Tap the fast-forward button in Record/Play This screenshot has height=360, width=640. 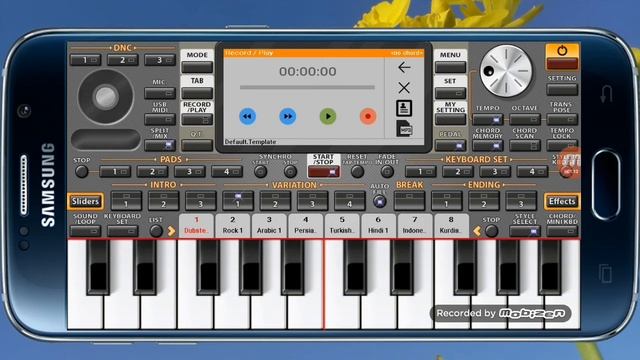[x=288, y=116]
